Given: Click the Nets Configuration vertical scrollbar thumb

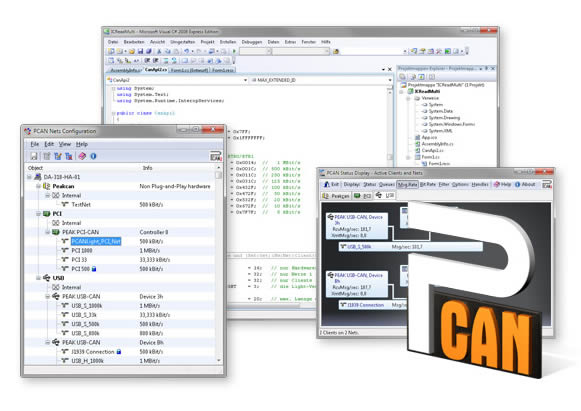Looking at the screenshot, I should [x=219, y=175].
